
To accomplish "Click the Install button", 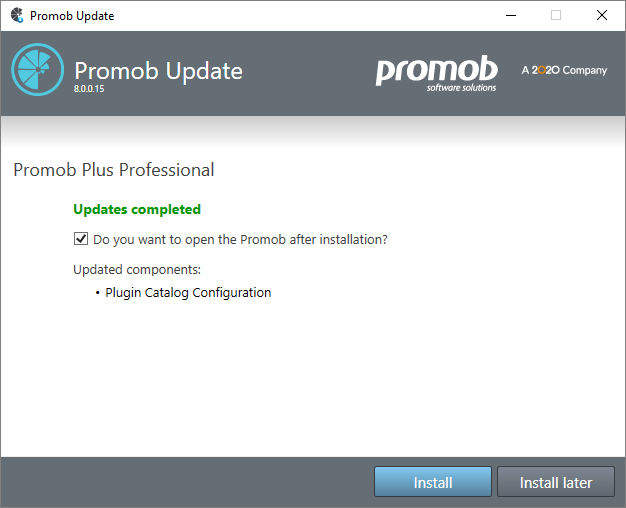I will (x=433, y=482).
